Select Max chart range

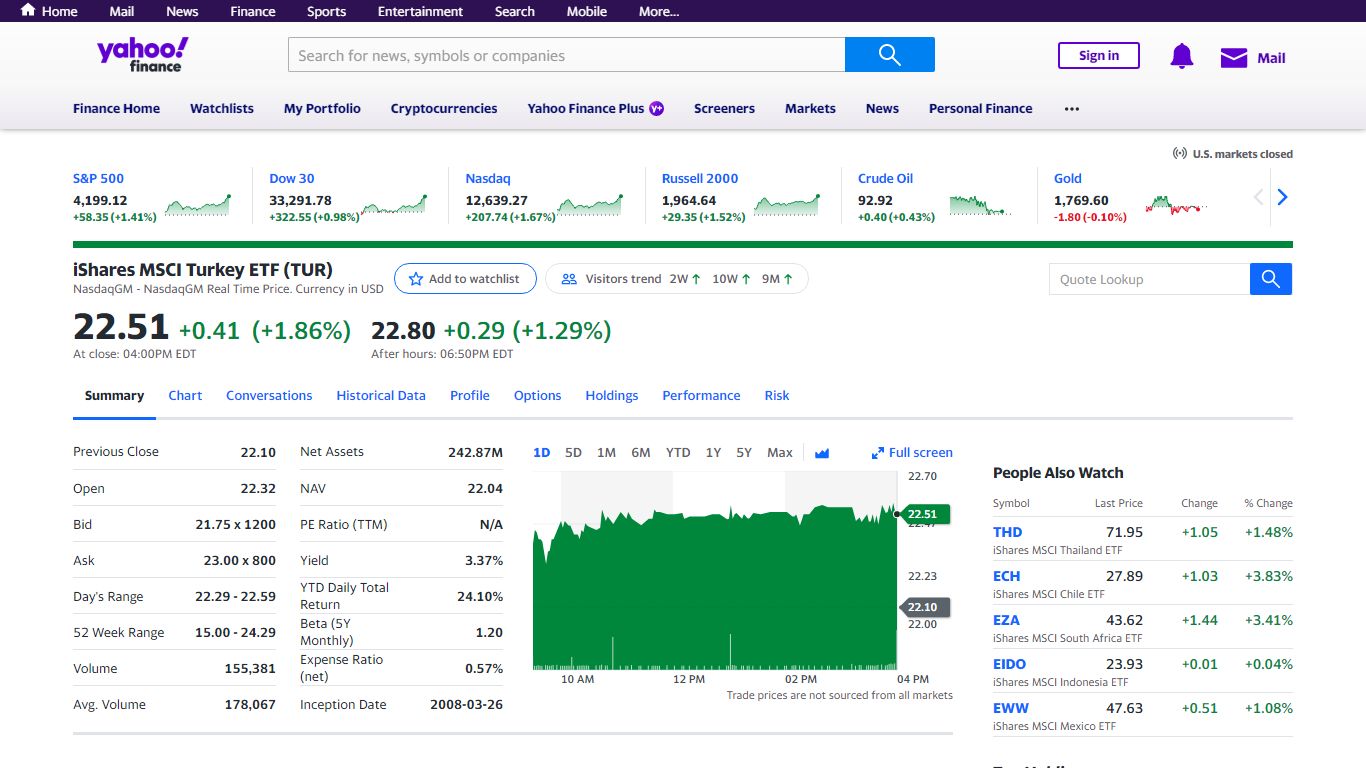780,453
